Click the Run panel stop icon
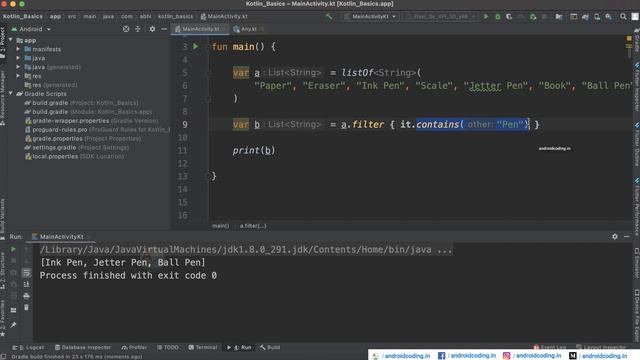Image resolution: width=640 pixels, height=360 pixels. (x=13, y=261)
